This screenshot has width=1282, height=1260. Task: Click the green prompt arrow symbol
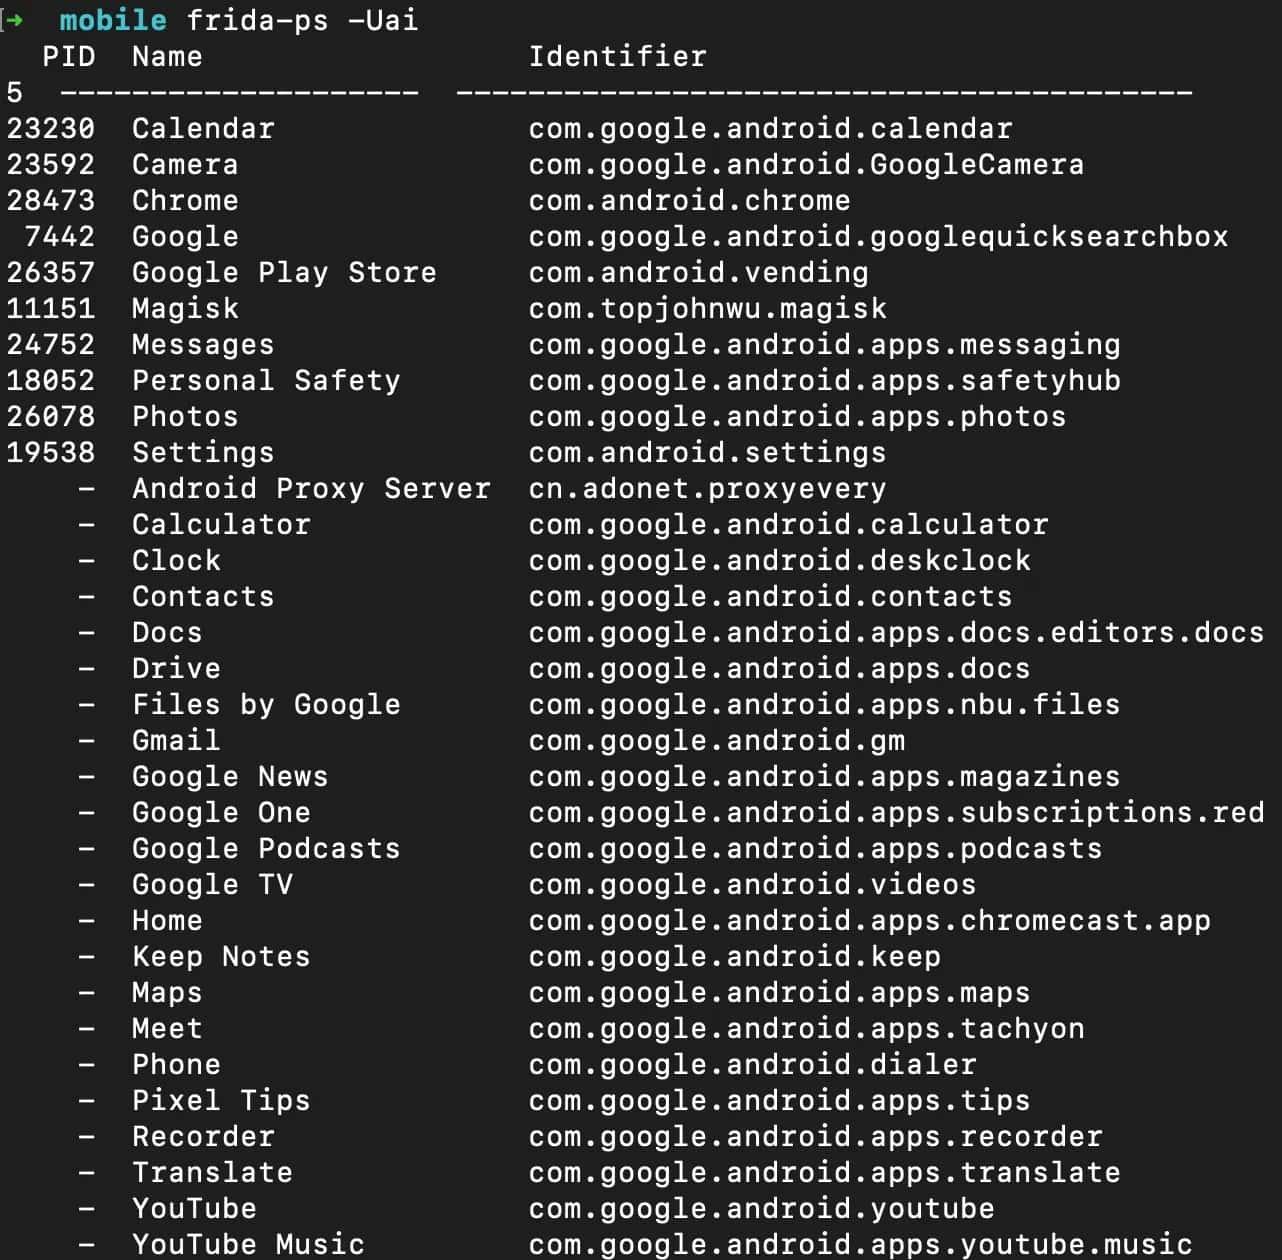(x=15, y=20)
